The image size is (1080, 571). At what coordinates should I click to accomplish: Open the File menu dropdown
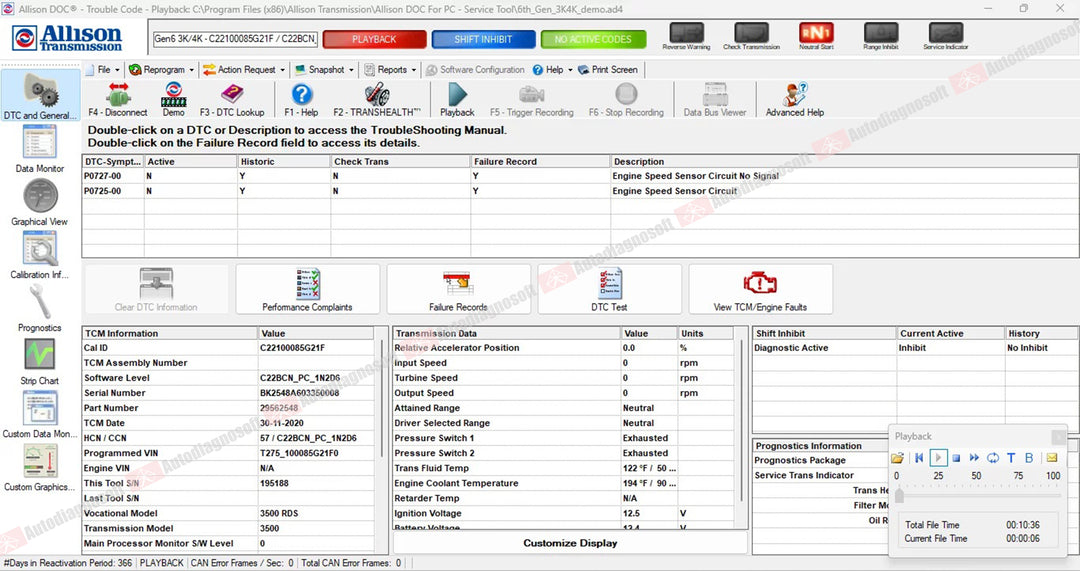[103, 70]
